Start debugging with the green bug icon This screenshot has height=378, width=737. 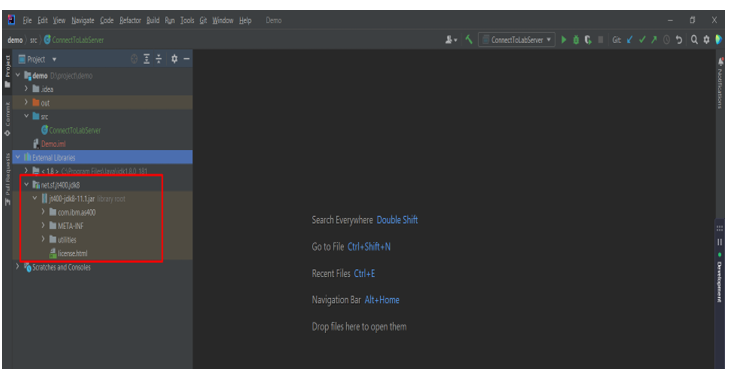coord(576,40)
